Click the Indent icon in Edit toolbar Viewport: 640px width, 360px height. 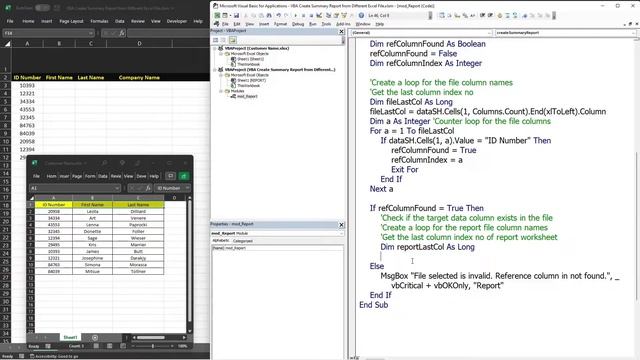tap(482, 16)
